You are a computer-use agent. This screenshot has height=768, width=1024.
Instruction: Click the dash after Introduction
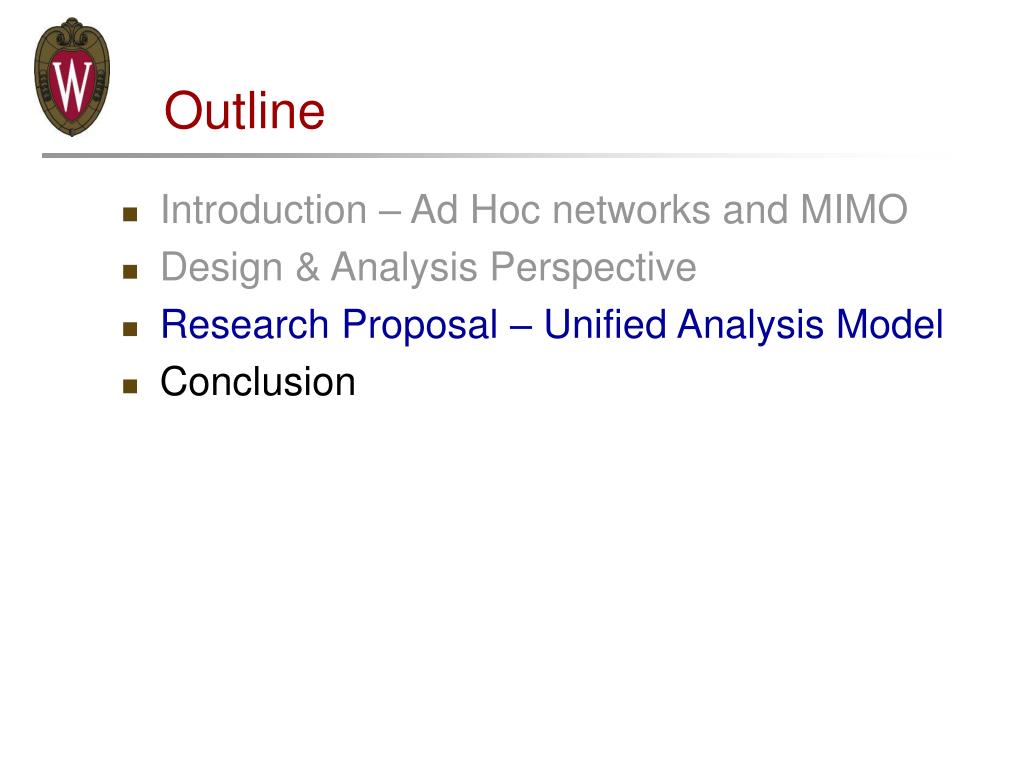[x=389, y=212]
